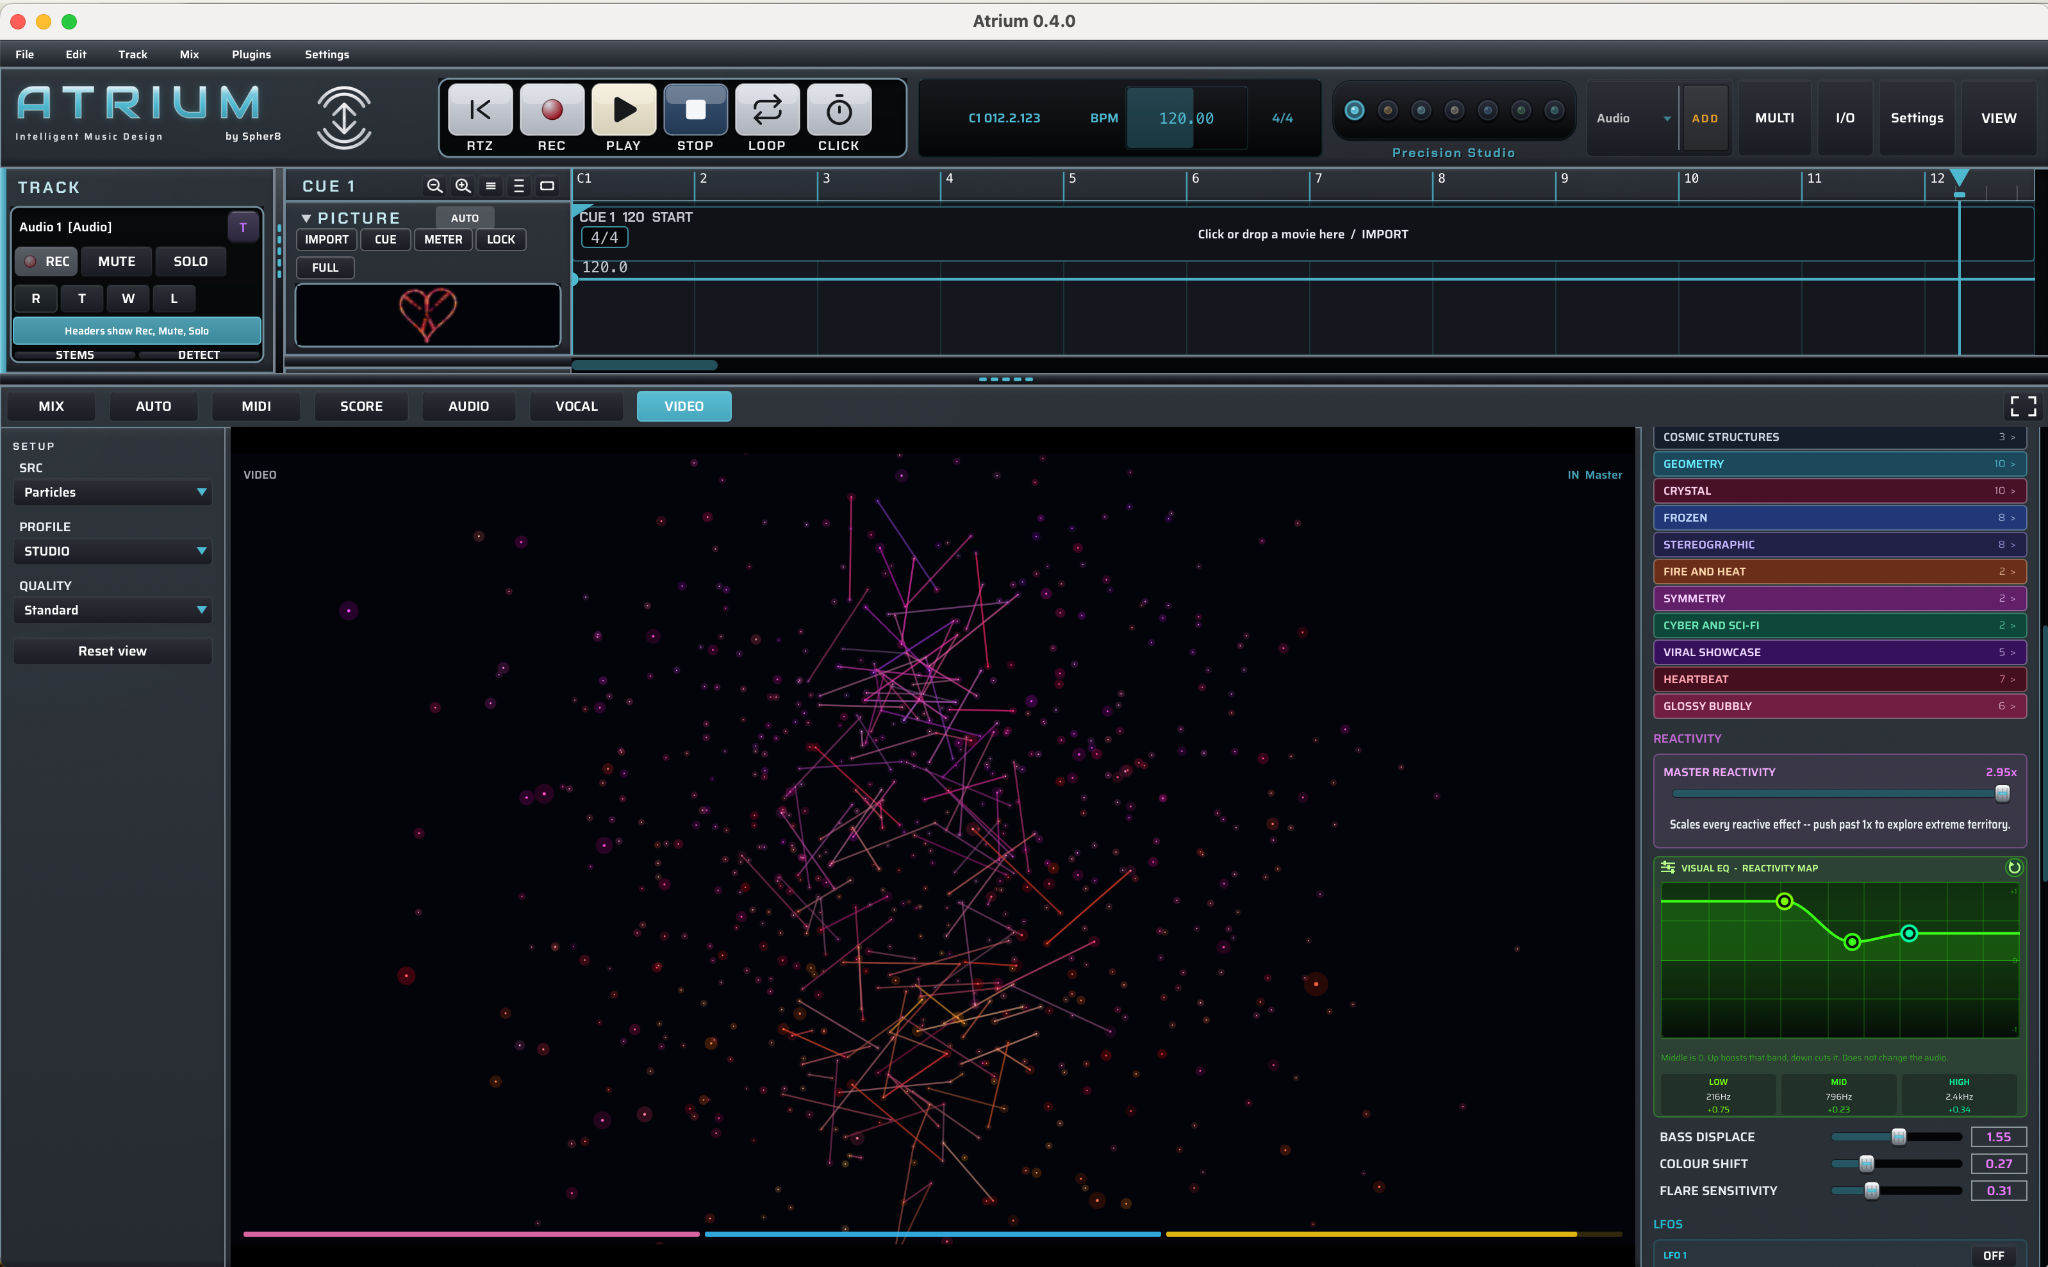The image size is (2048, 1267).
Task: Open the SRC Particles dropdown
Action: (x=113, y=493)
